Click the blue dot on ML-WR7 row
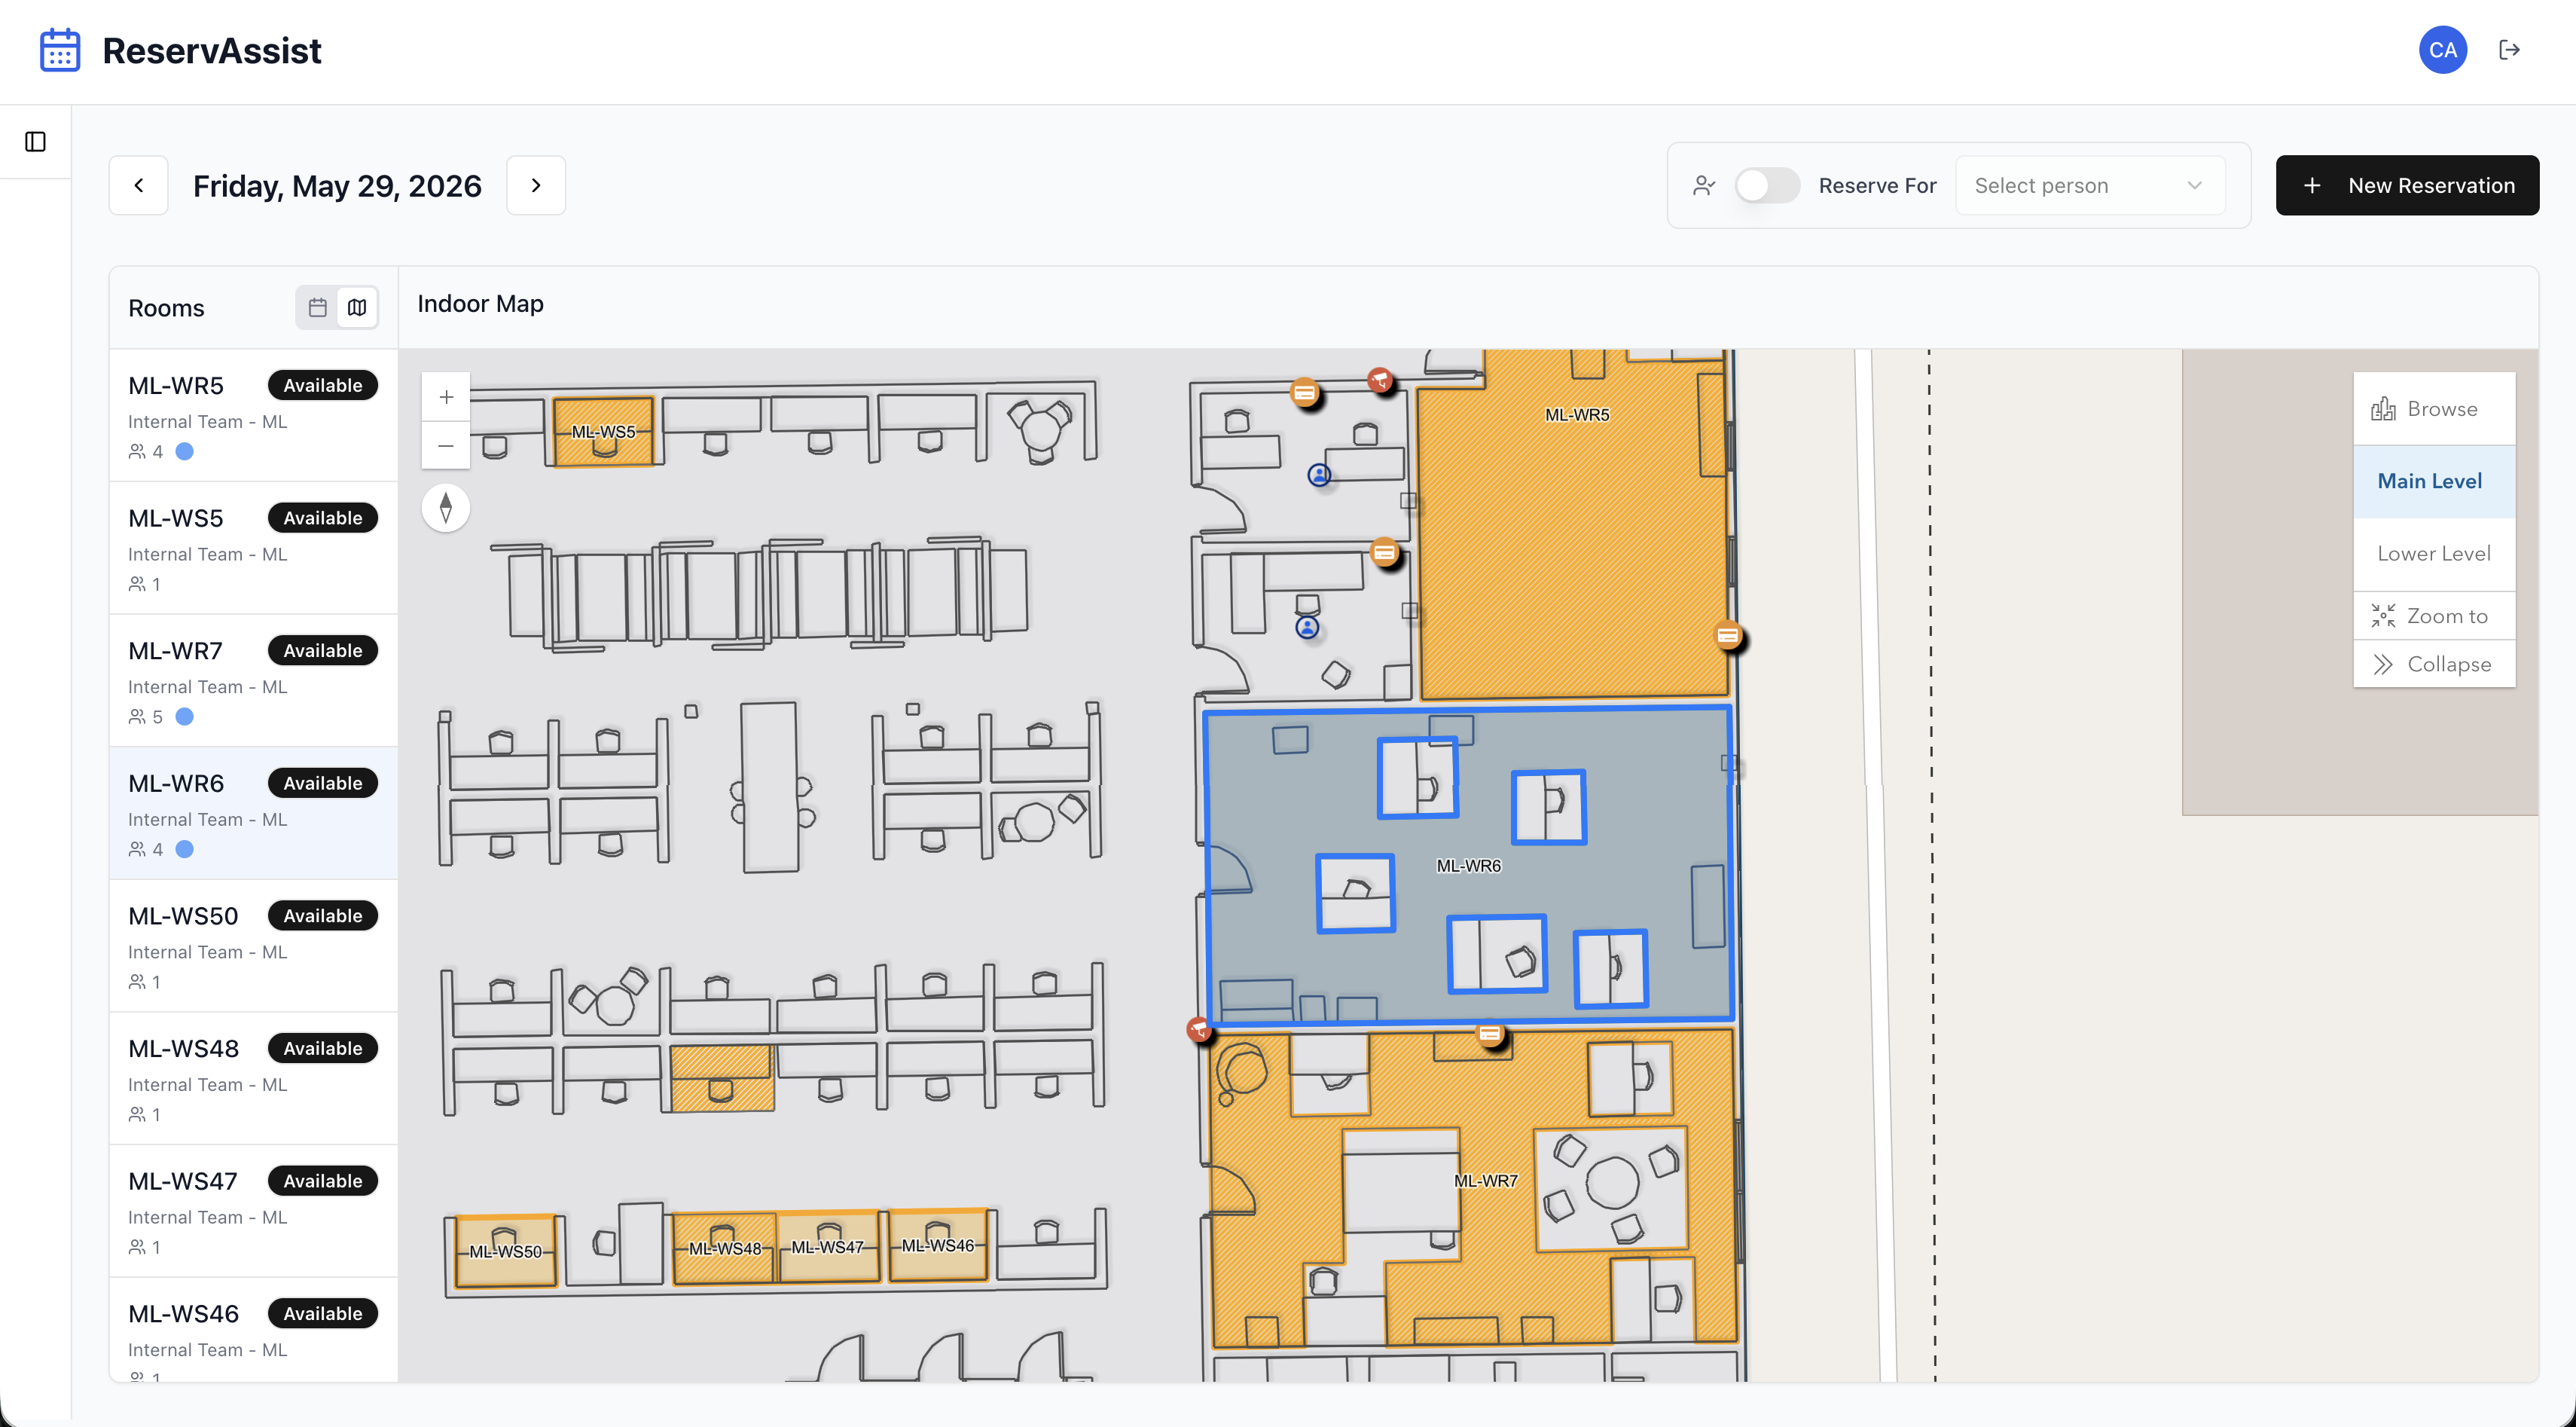This screenshot has height=1427, width=2576. pos(184,717)
